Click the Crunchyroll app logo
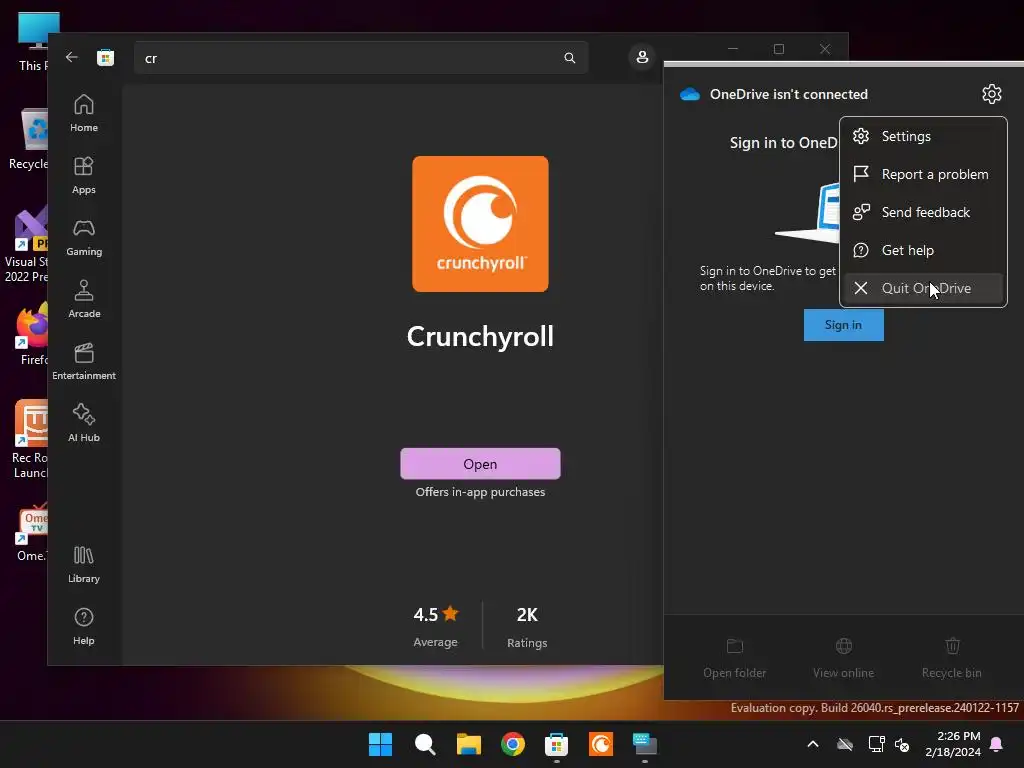The width and height of the screenshot is (1024, 768). click(480, 224)
